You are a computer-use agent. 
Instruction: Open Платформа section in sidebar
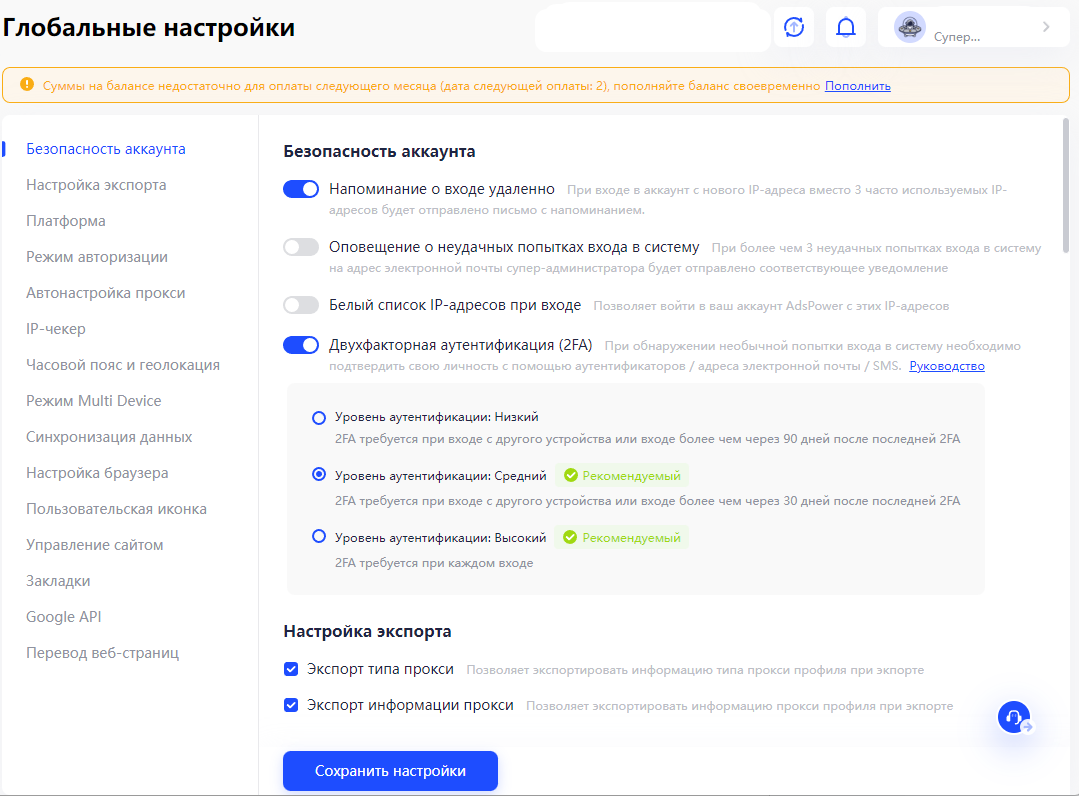tap(66, 221)
